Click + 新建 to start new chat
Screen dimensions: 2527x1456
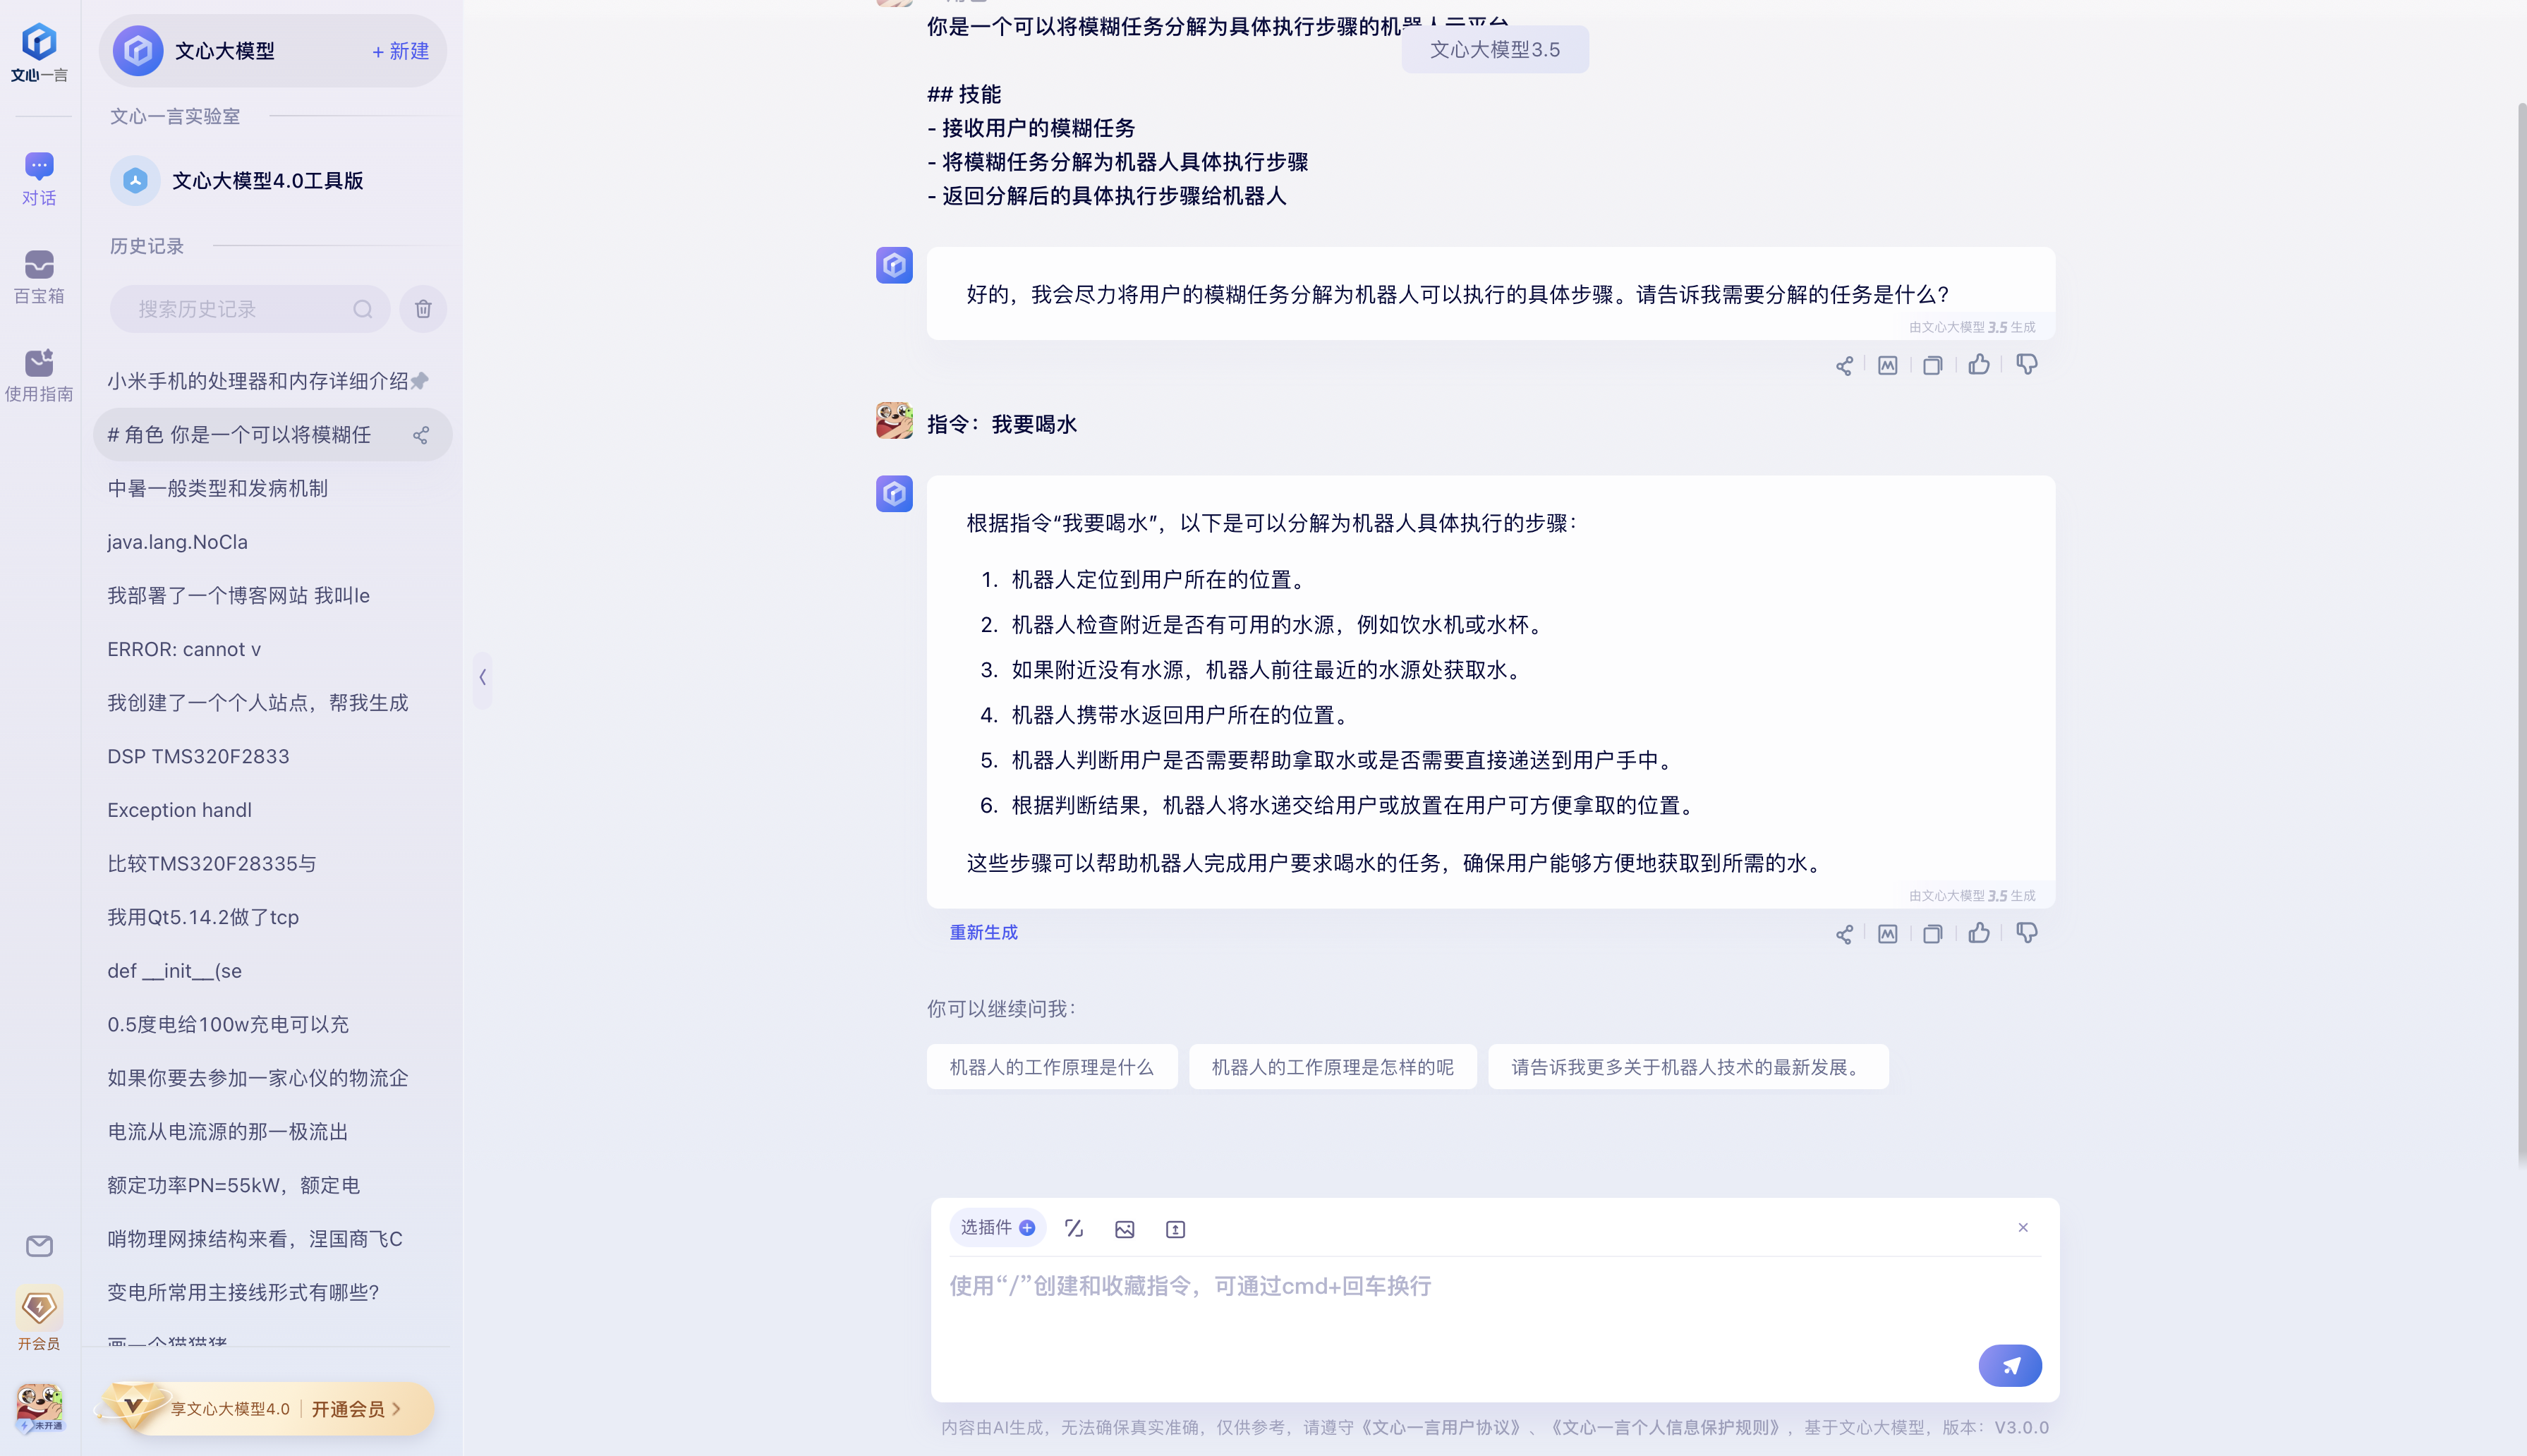[x=400, y=51]
